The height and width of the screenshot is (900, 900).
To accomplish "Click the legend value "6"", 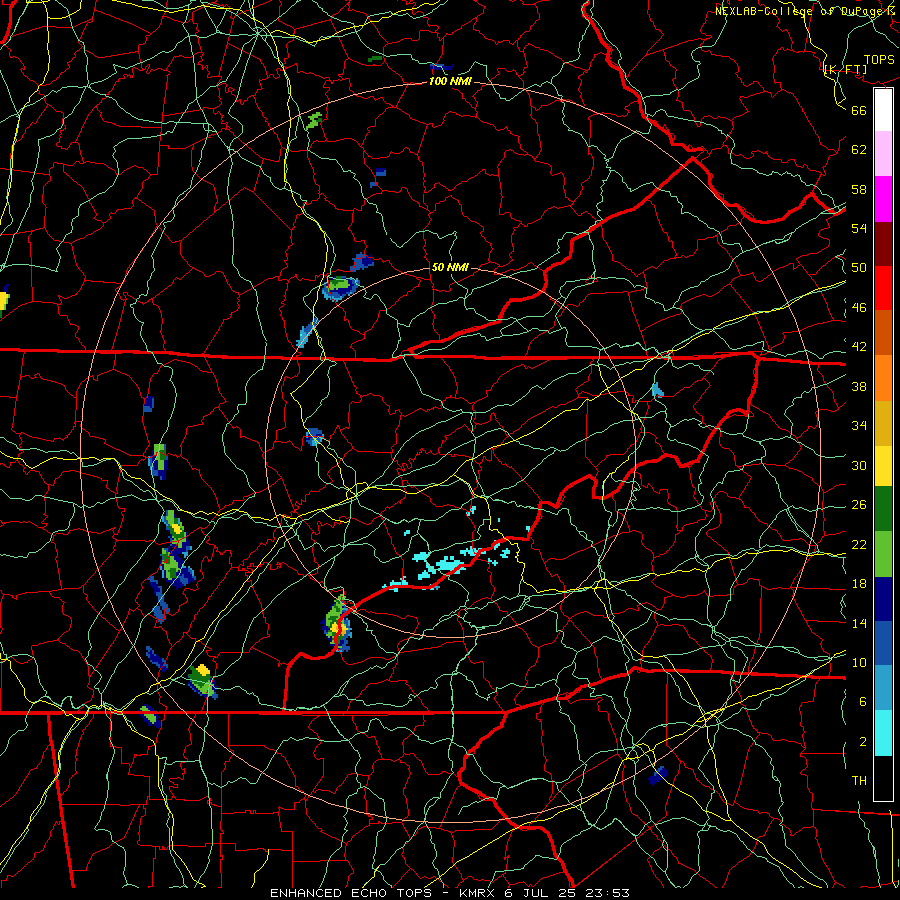I will [863, 701].
